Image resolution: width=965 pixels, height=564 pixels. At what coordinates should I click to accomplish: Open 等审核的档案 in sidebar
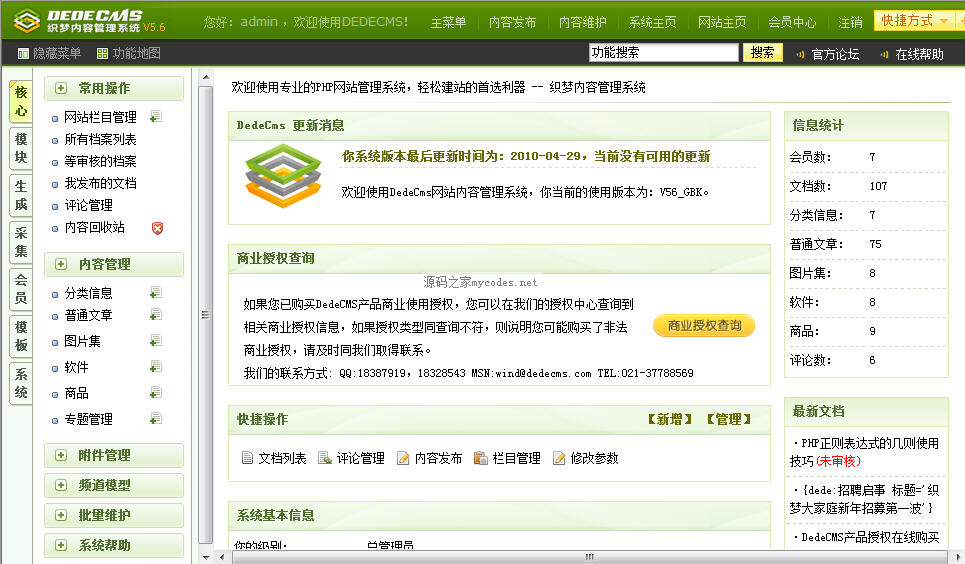[100, 161]
